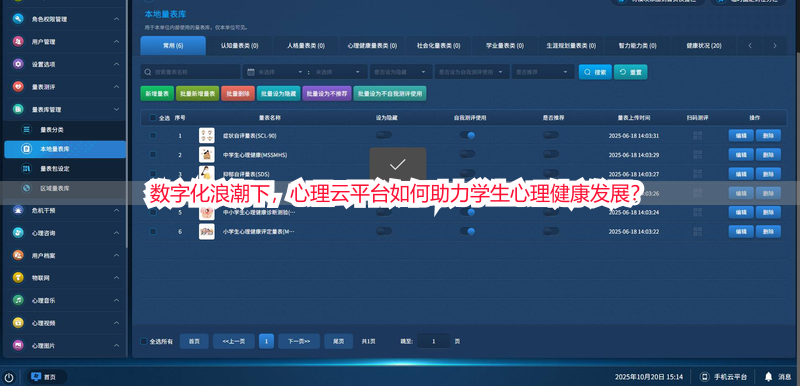Open thumbnail of 症状自评量表(SCL-90)
Screen dimensions: 800x386
point(207,136)
